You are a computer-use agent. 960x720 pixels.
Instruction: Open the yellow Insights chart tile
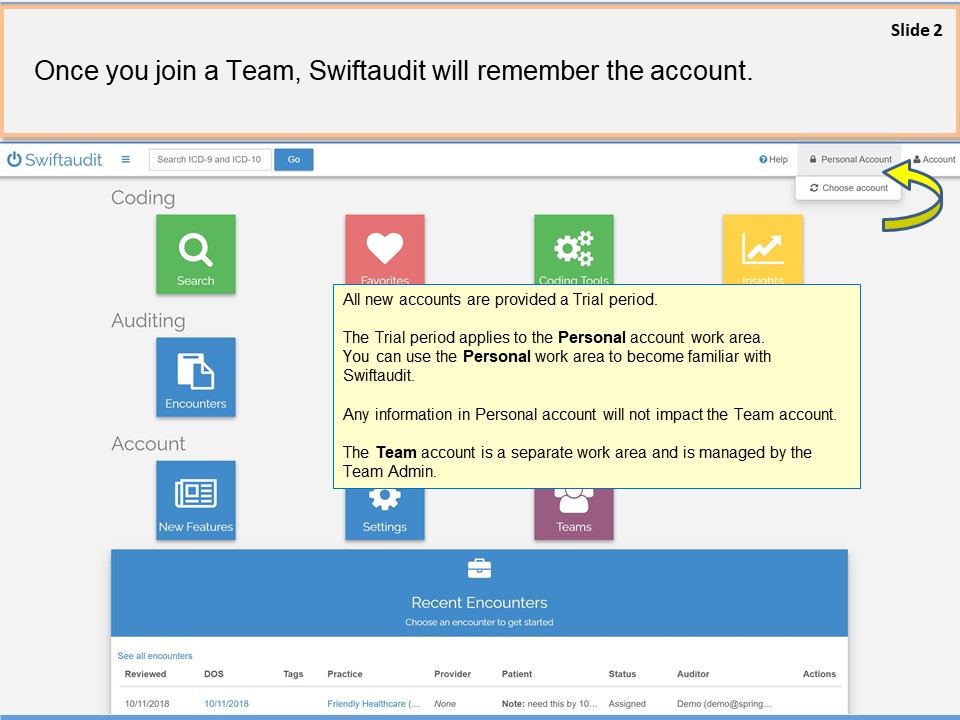coord(762,249)
